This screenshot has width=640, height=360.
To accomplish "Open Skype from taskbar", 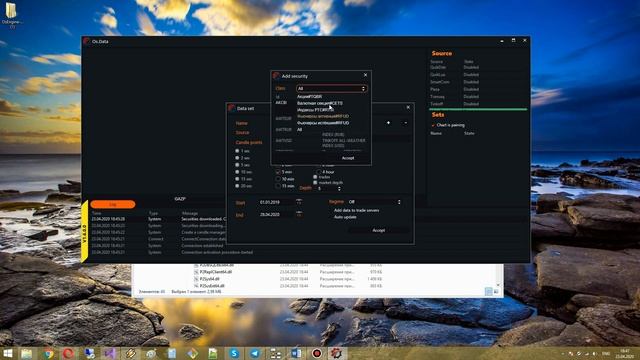I will (x=234, y=353).
